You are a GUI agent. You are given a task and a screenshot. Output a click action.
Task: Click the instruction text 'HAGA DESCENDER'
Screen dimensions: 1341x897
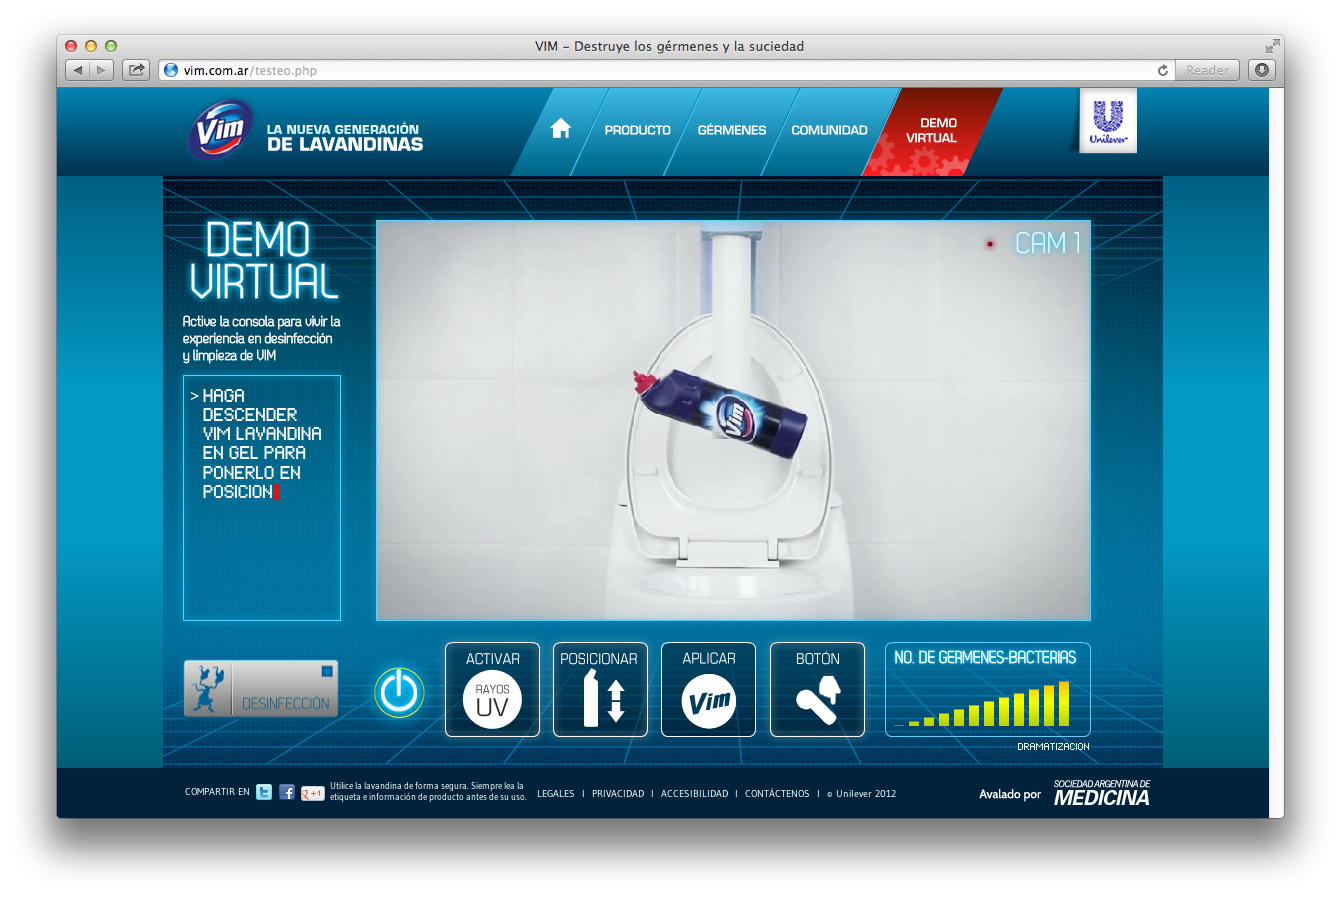[249, 405]
